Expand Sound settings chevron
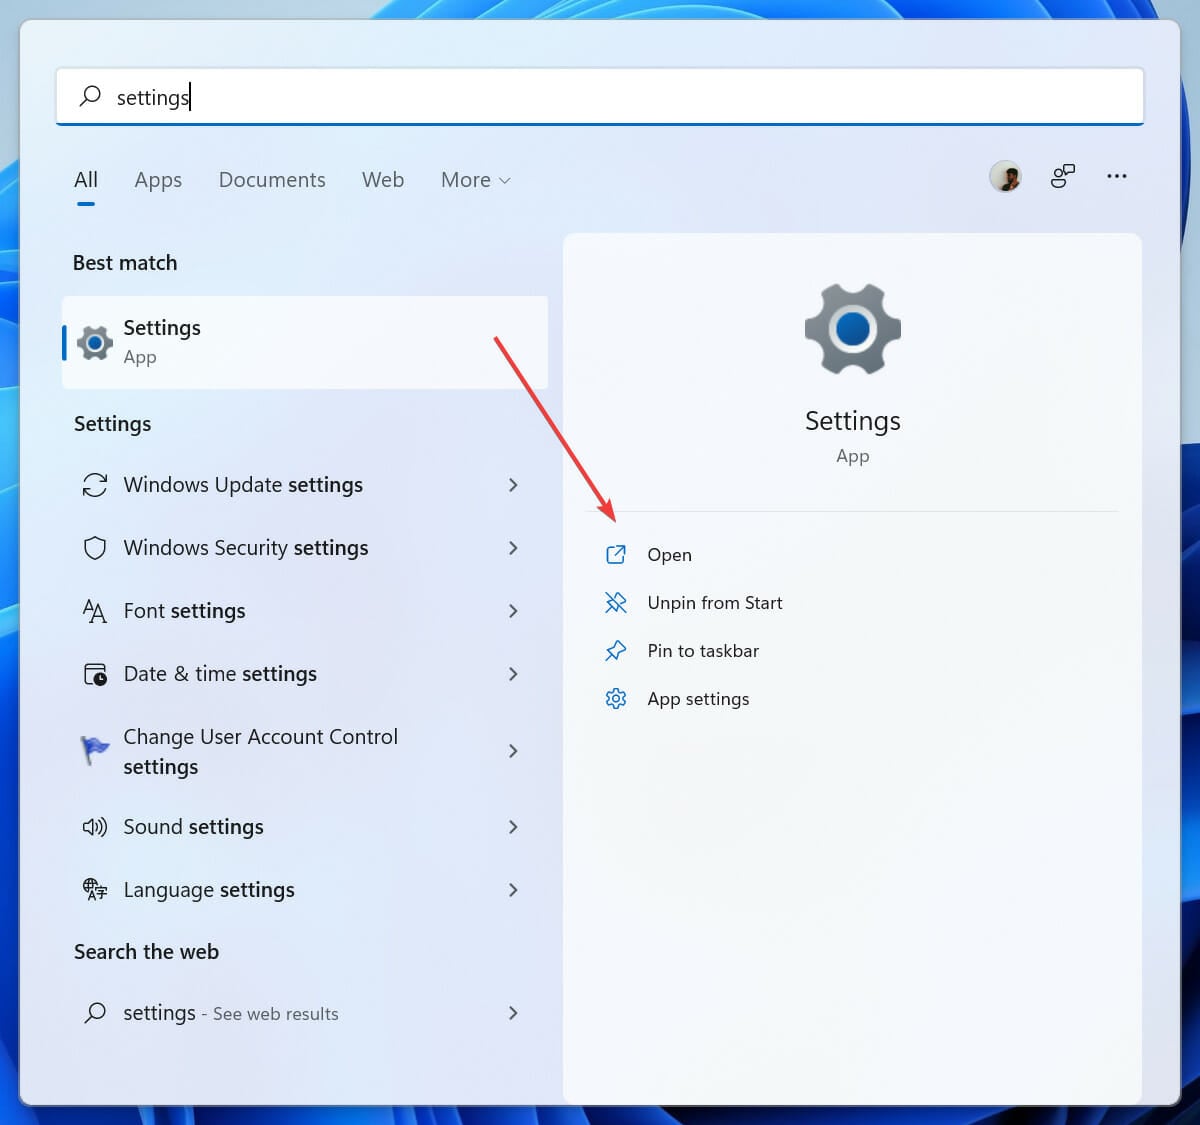 [x=513, y=827]
